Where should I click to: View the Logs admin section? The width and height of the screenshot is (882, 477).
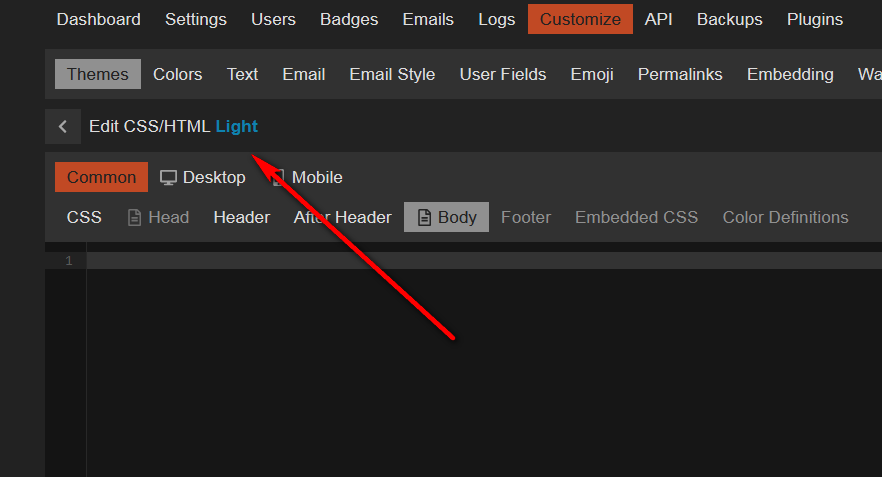coord(497,19)
